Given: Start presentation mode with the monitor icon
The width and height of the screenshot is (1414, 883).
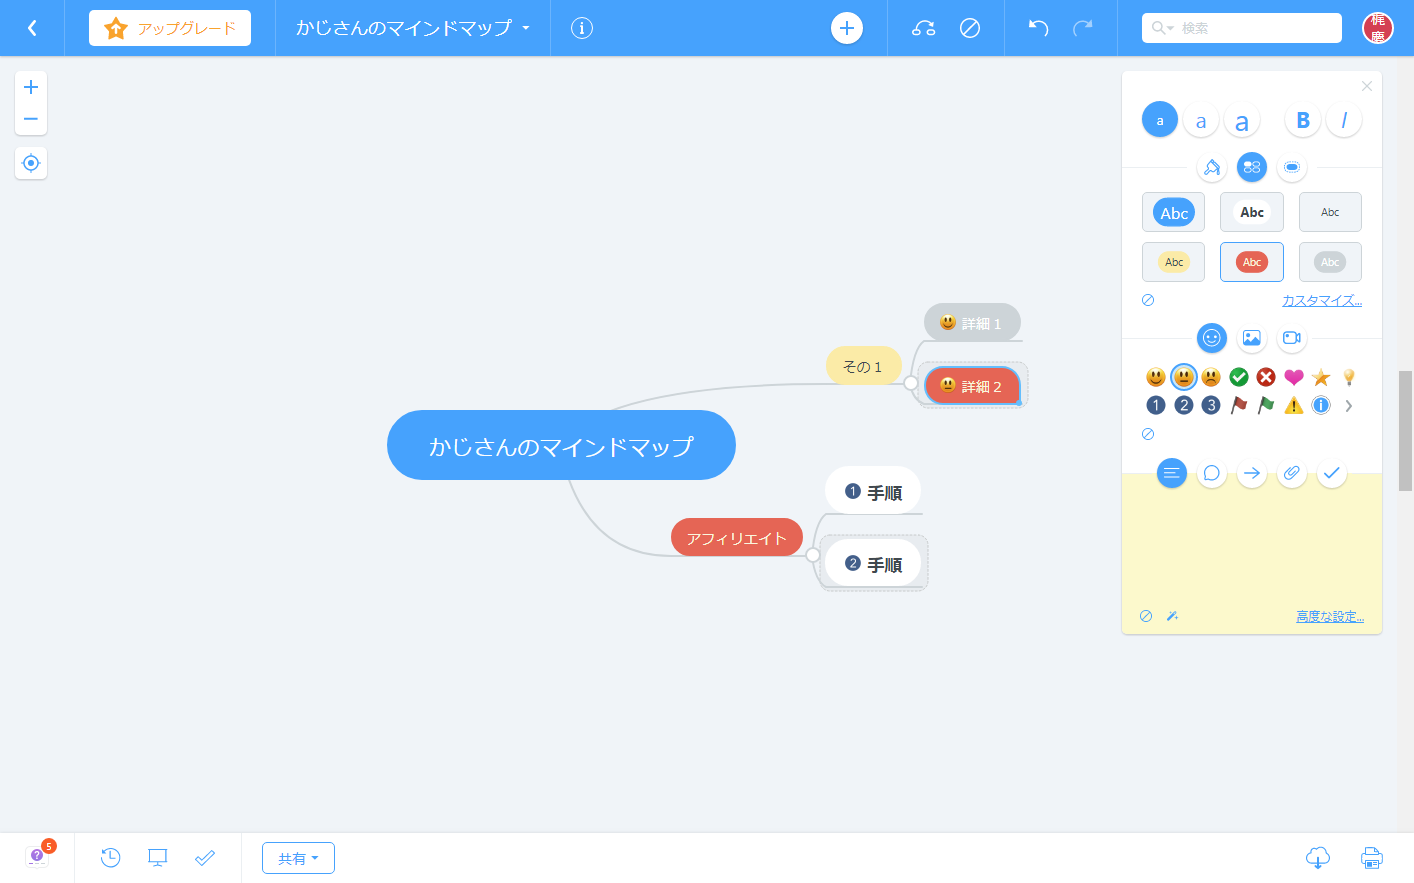Looking at the screenshot, I should coord(157,857).
